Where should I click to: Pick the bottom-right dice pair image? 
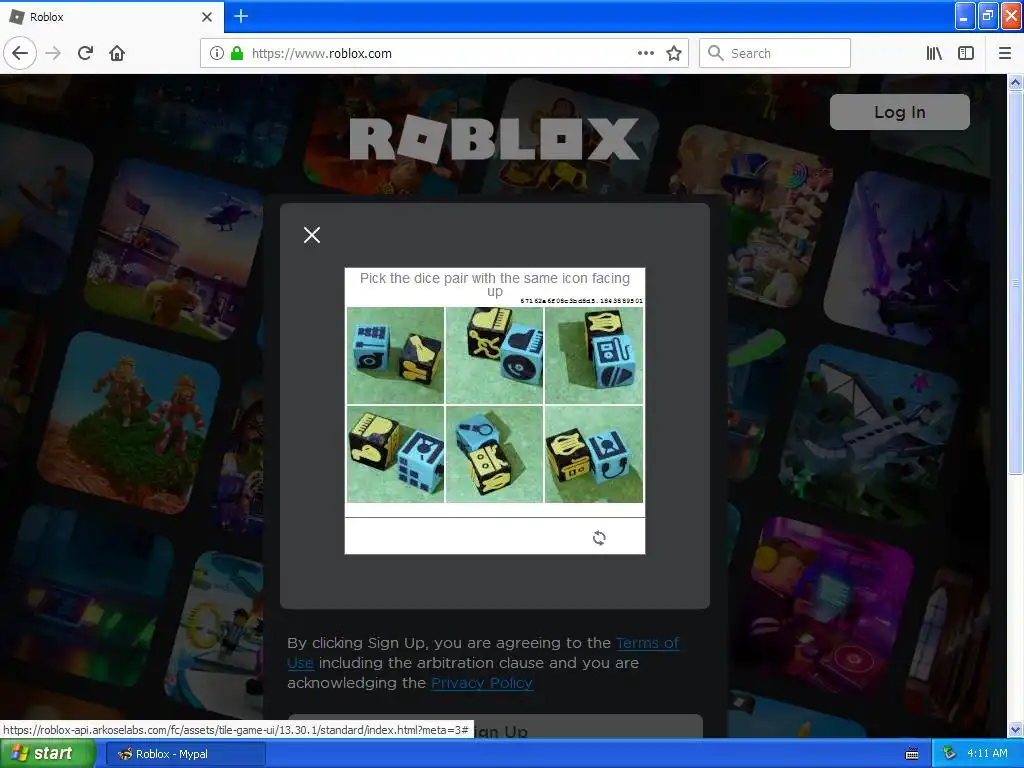[x=594, y=454]
